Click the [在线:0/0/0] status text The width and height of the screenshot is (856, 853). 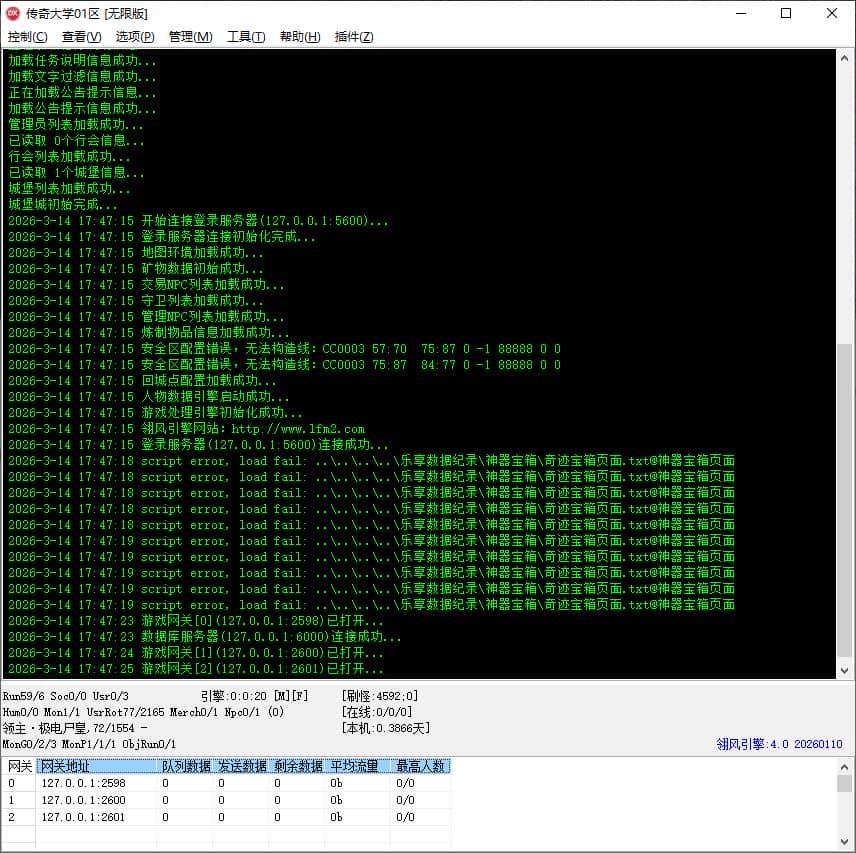click(377, 712)
